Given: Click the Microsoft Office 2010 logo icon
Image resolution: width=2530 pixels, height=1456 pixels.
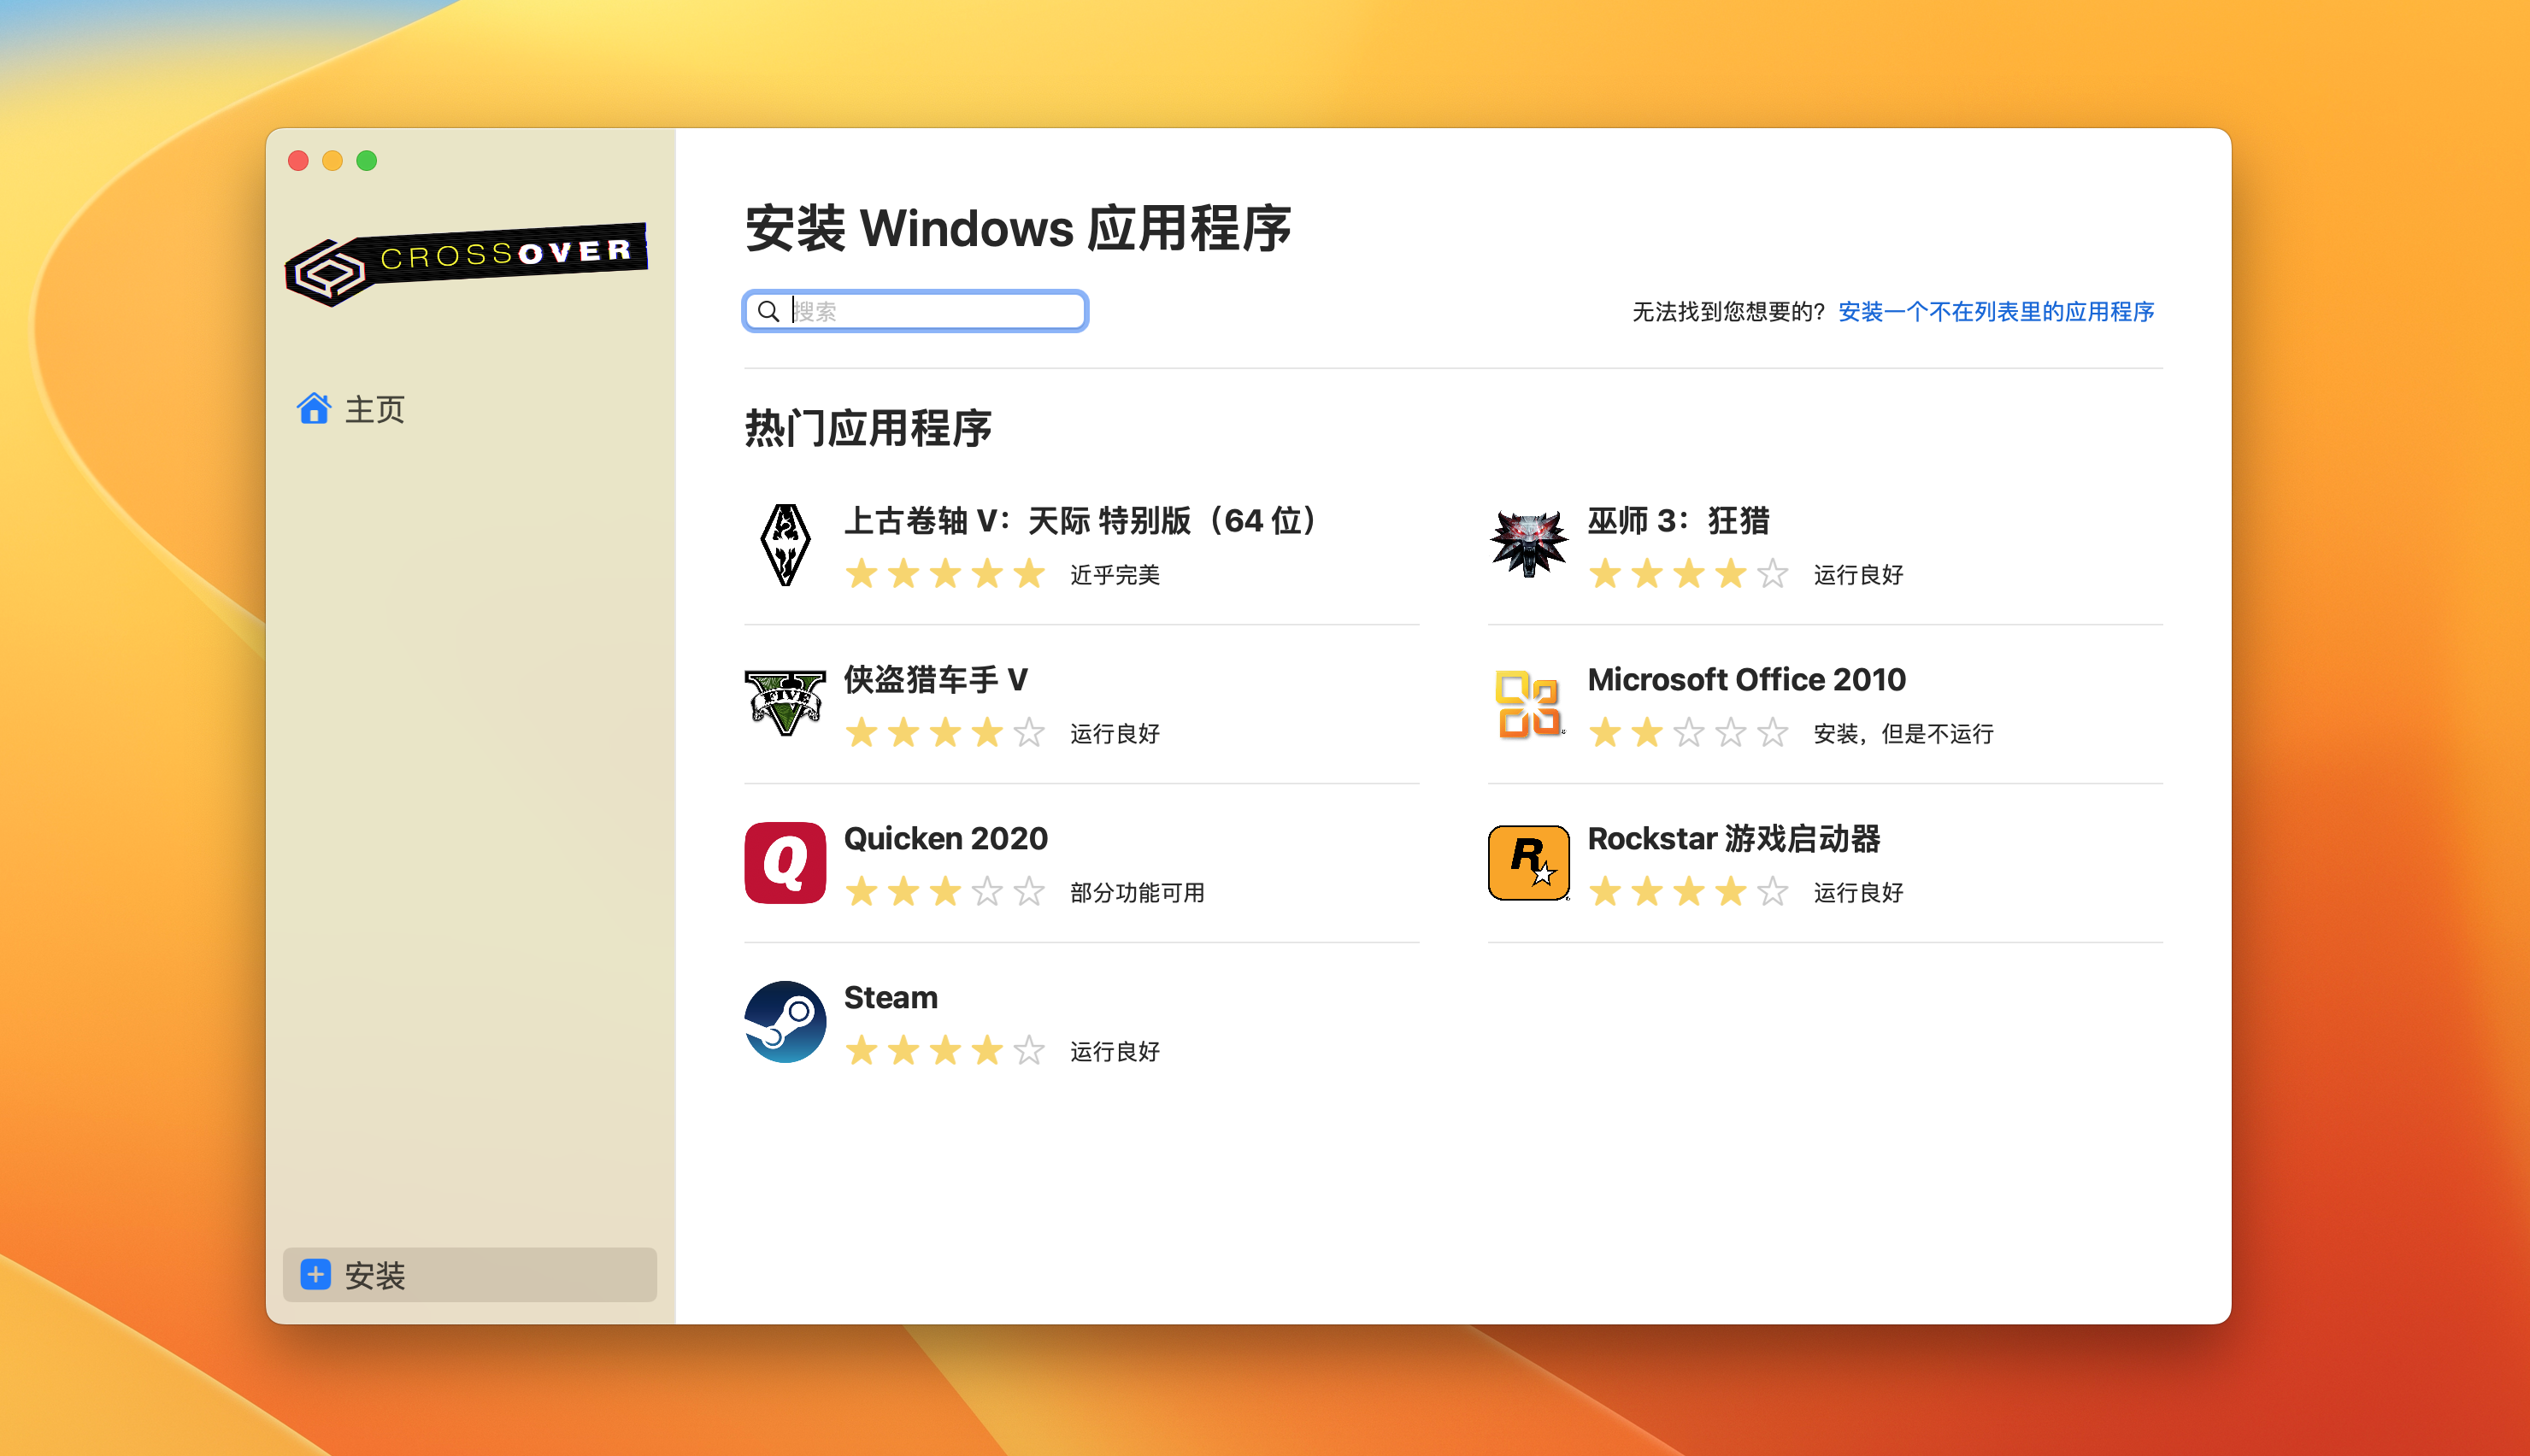Looking at the screenshot, I should (1528, 703).
